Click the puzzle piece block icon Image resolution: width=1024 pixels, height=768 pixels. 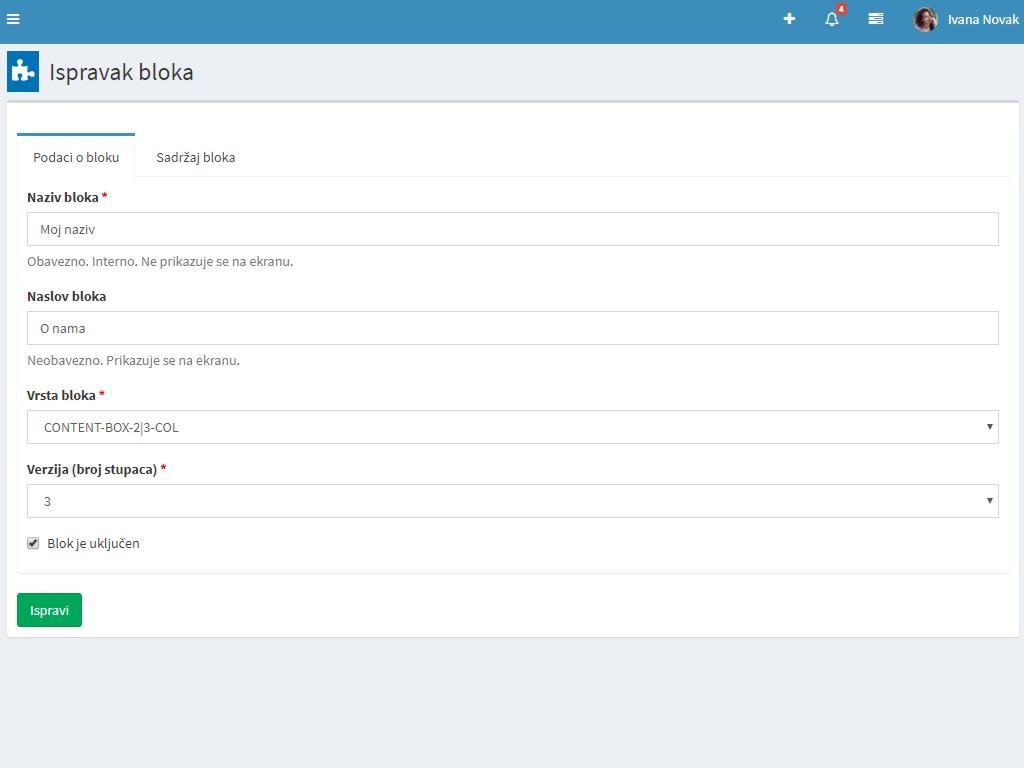(x=23, y=72)
